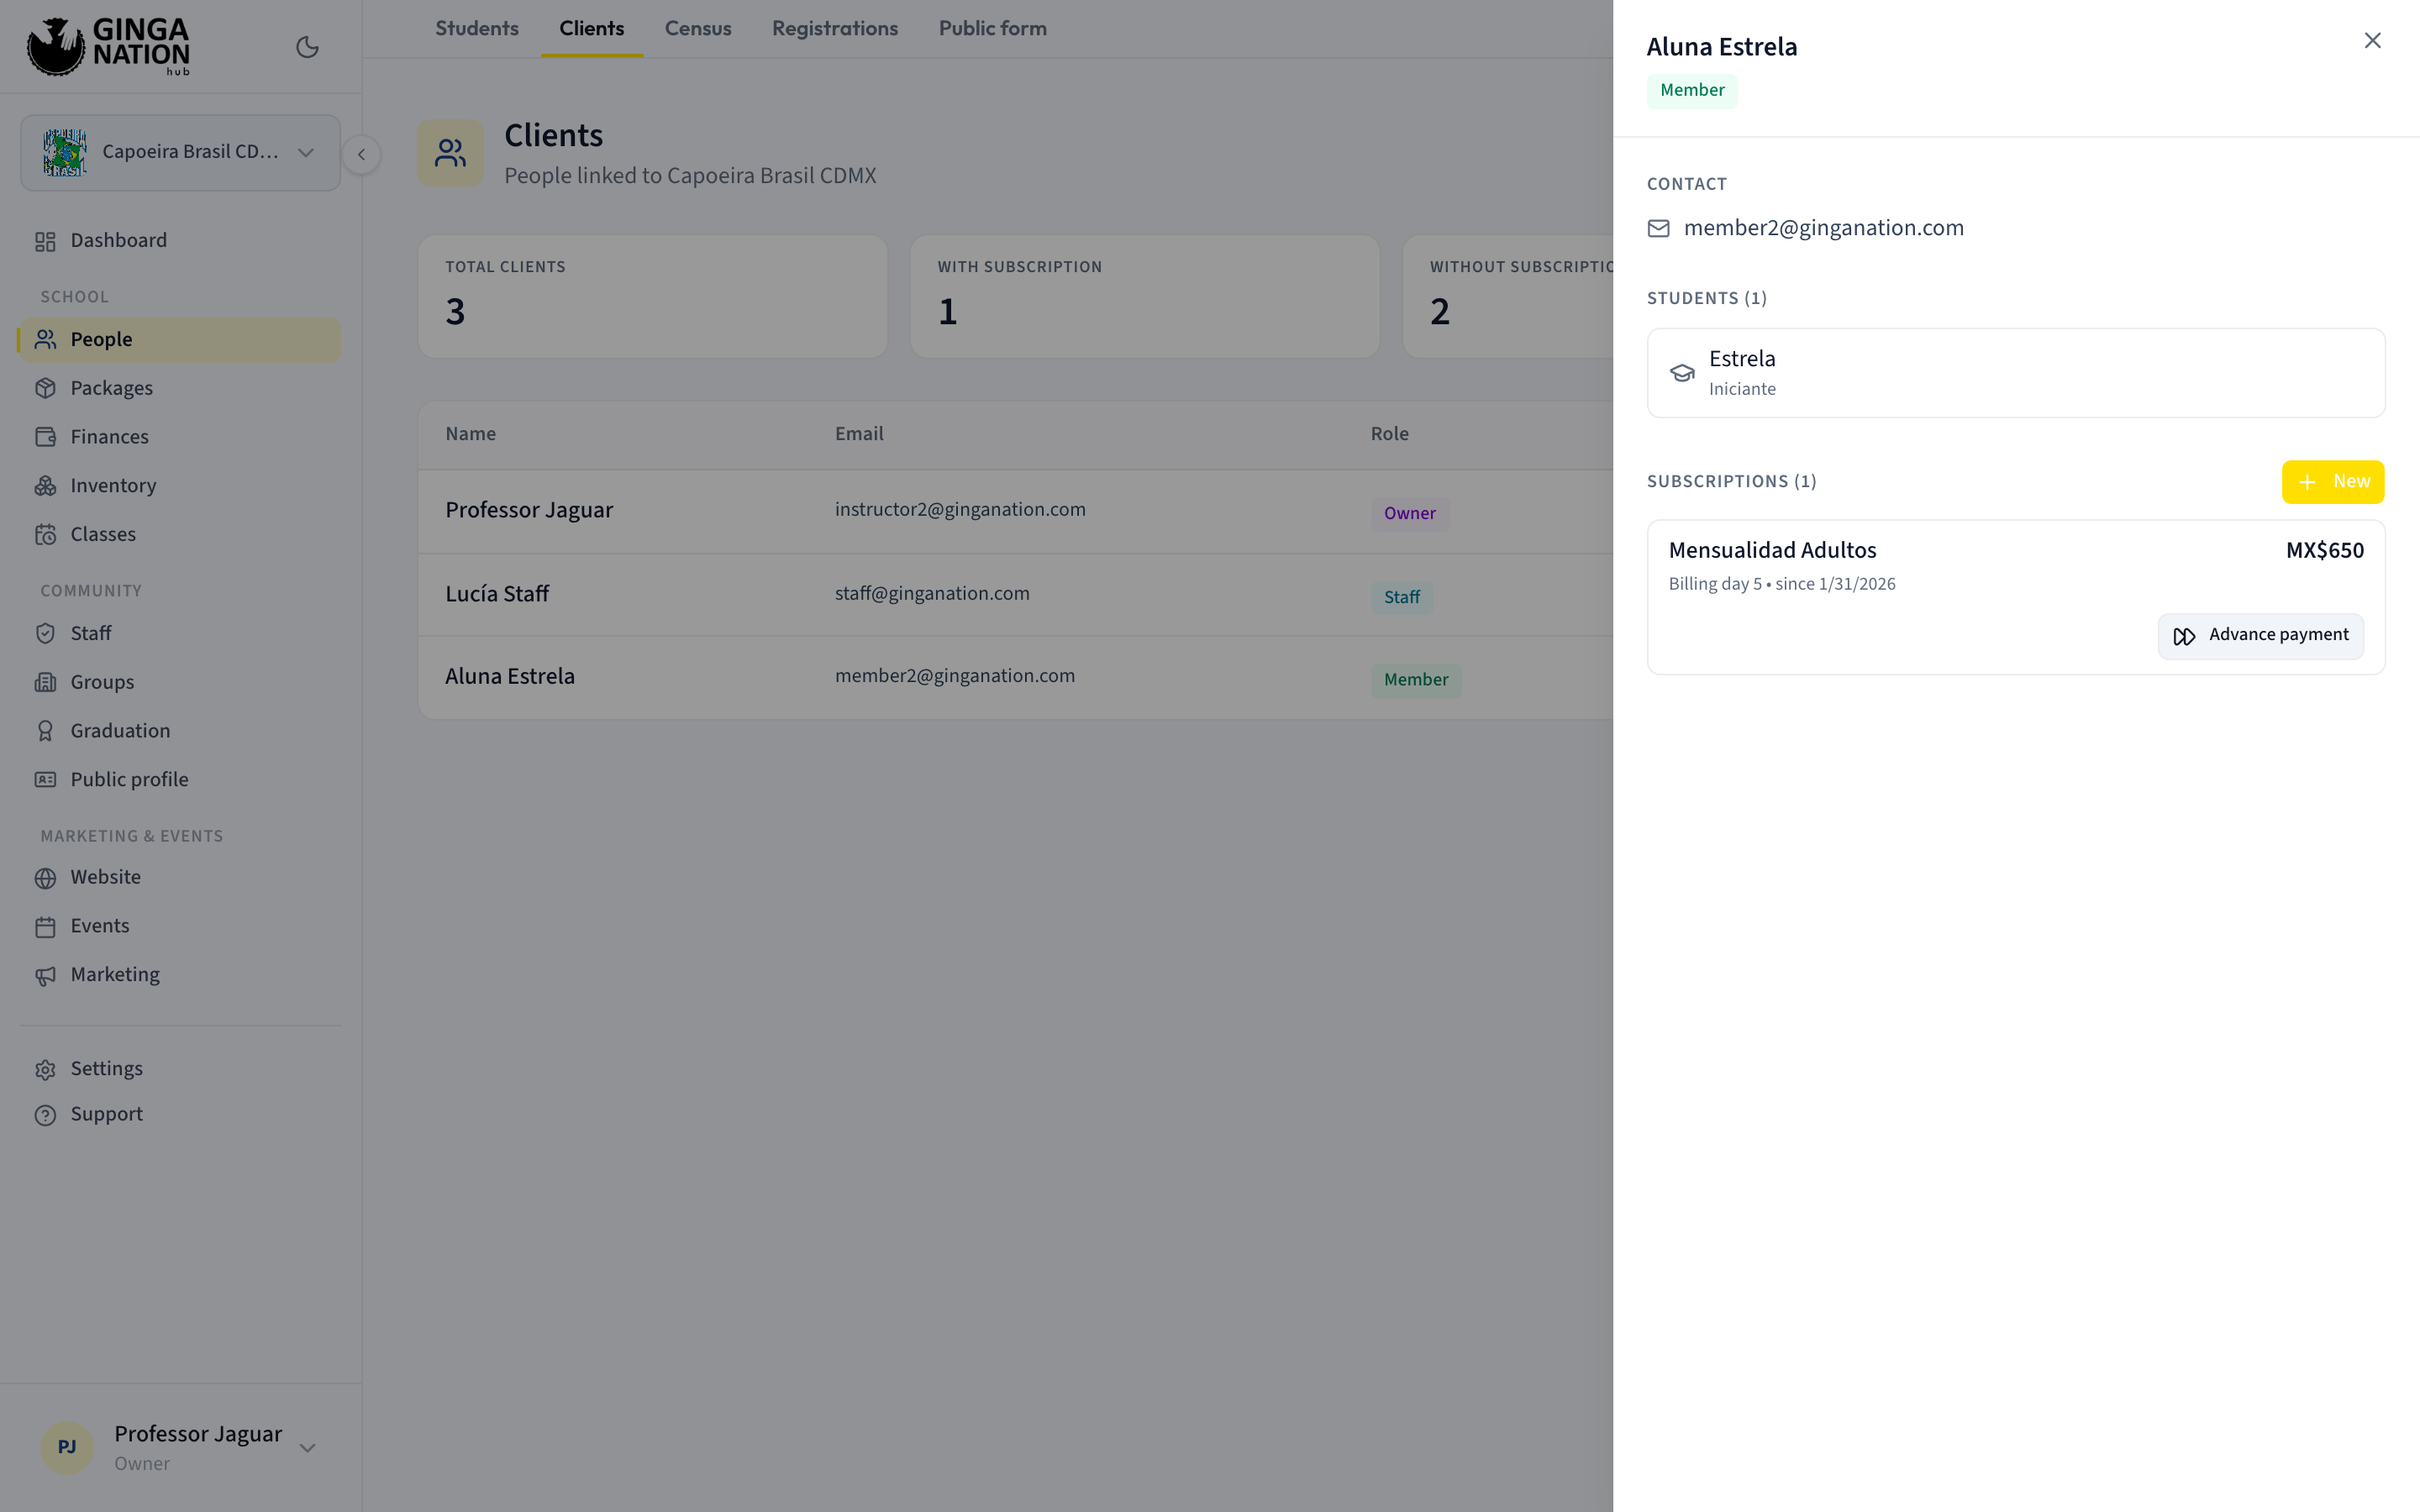Select People in the sidebar
Image resolution: width=2420 pixels, height=1512 pixels.
(x=180, y=340)
